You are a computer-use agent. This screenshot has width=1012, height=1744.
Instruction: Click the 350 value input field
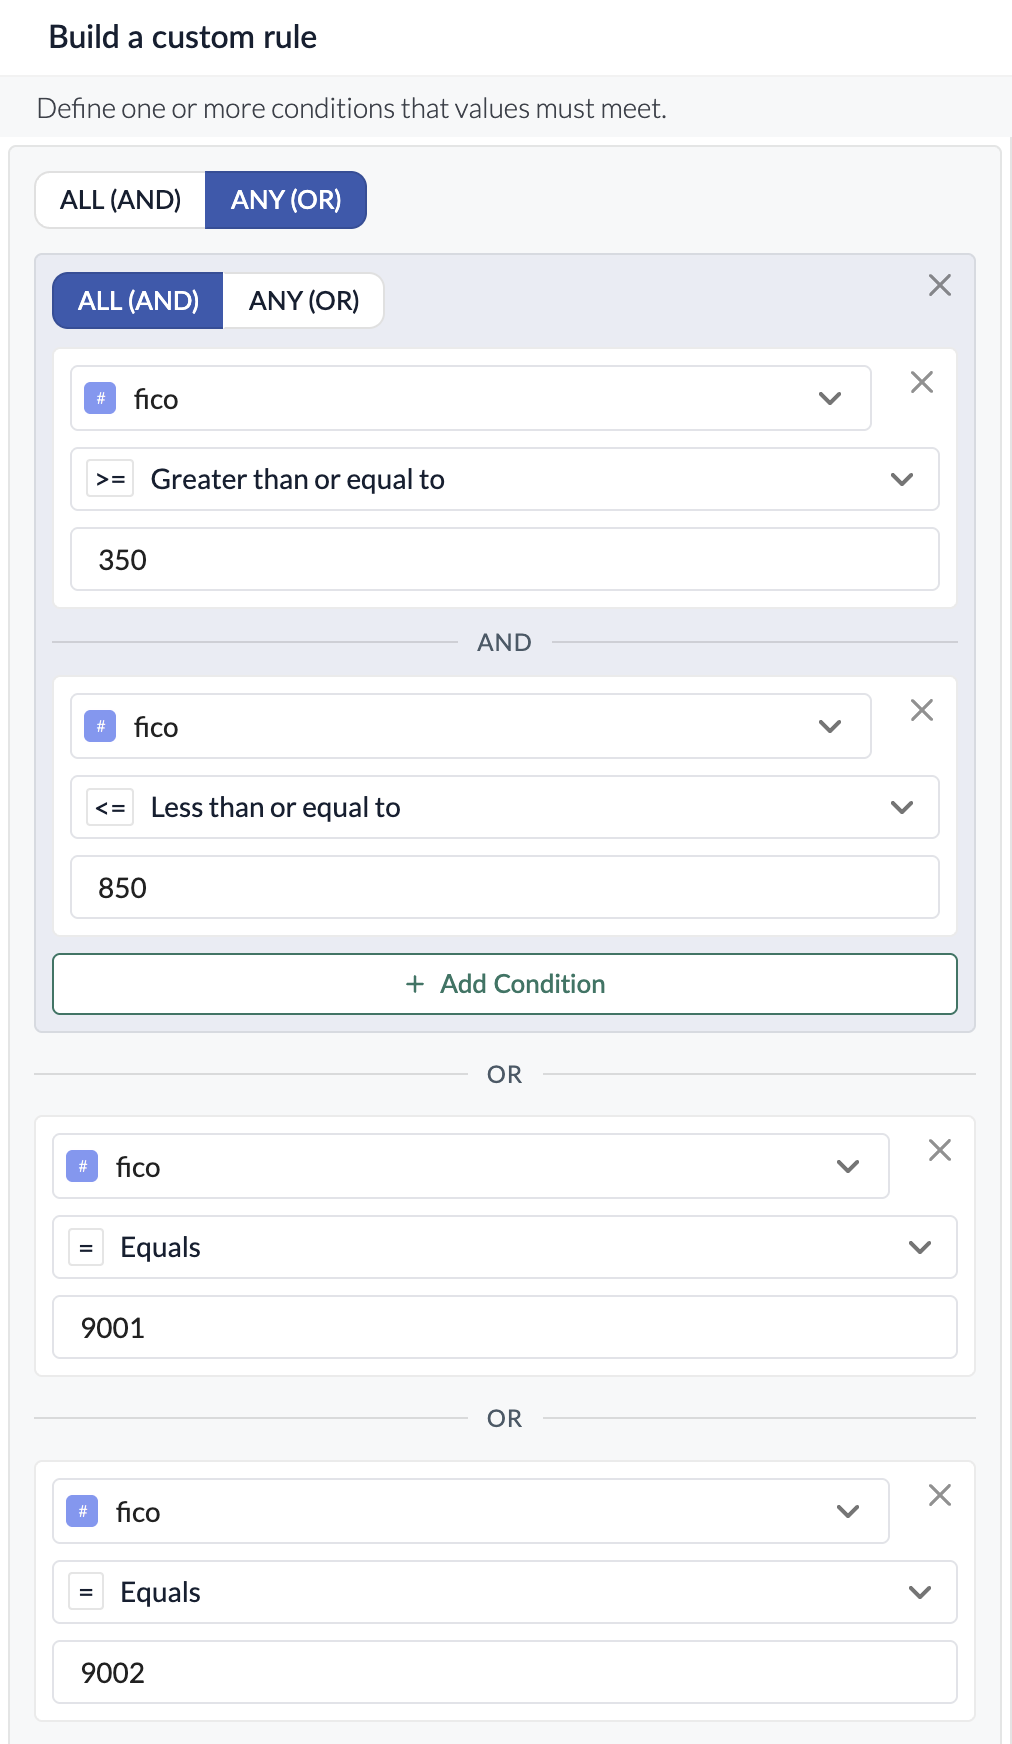point(504,559)
